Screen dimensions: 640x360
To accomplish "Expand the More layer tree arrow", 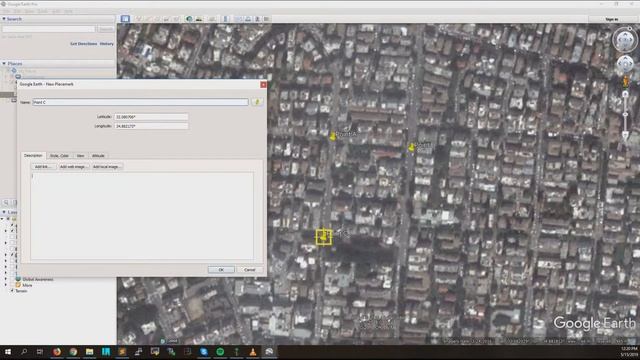I will 6,285.
